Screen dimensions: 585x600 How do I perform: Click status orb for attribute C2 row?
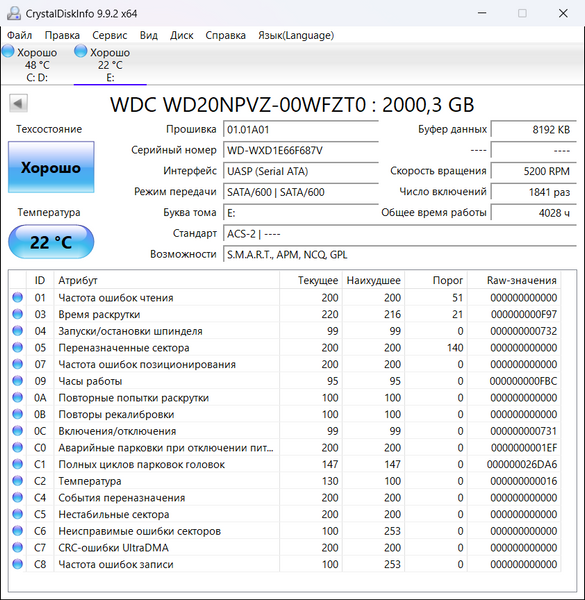pyautogui.click(x=18, y=481)
